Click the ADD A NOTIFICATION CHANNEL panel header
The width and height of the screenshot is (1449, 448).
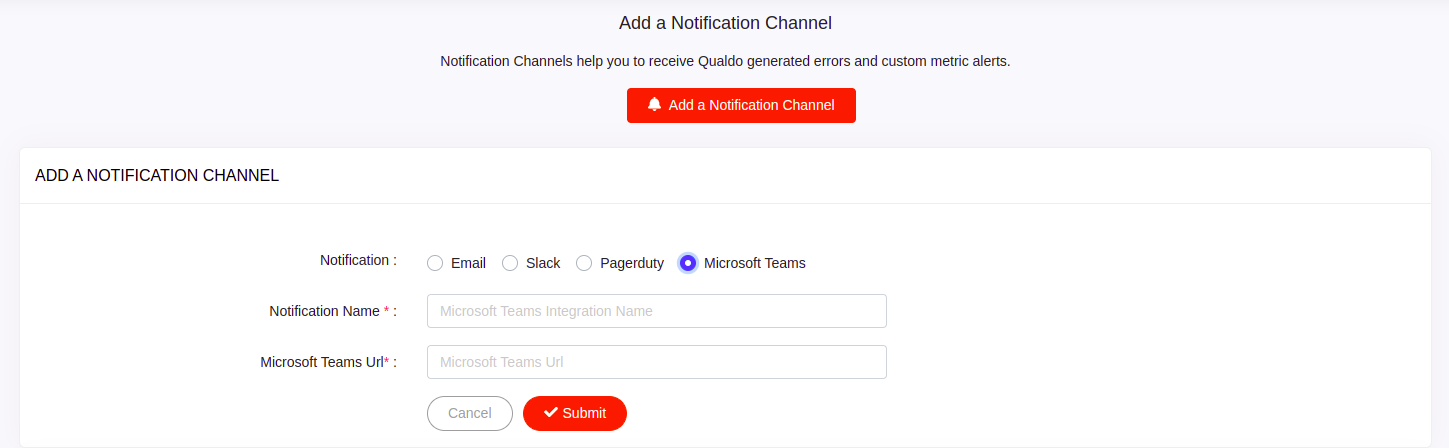pos(157,176)
